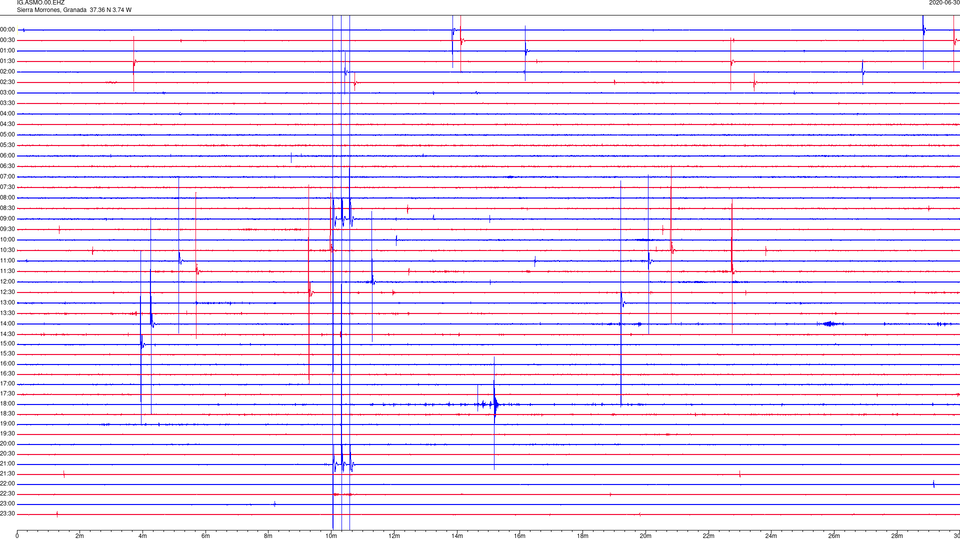Select the 09:30 trace time label
This screenshot has height=540, width=960.
[7, 229]
